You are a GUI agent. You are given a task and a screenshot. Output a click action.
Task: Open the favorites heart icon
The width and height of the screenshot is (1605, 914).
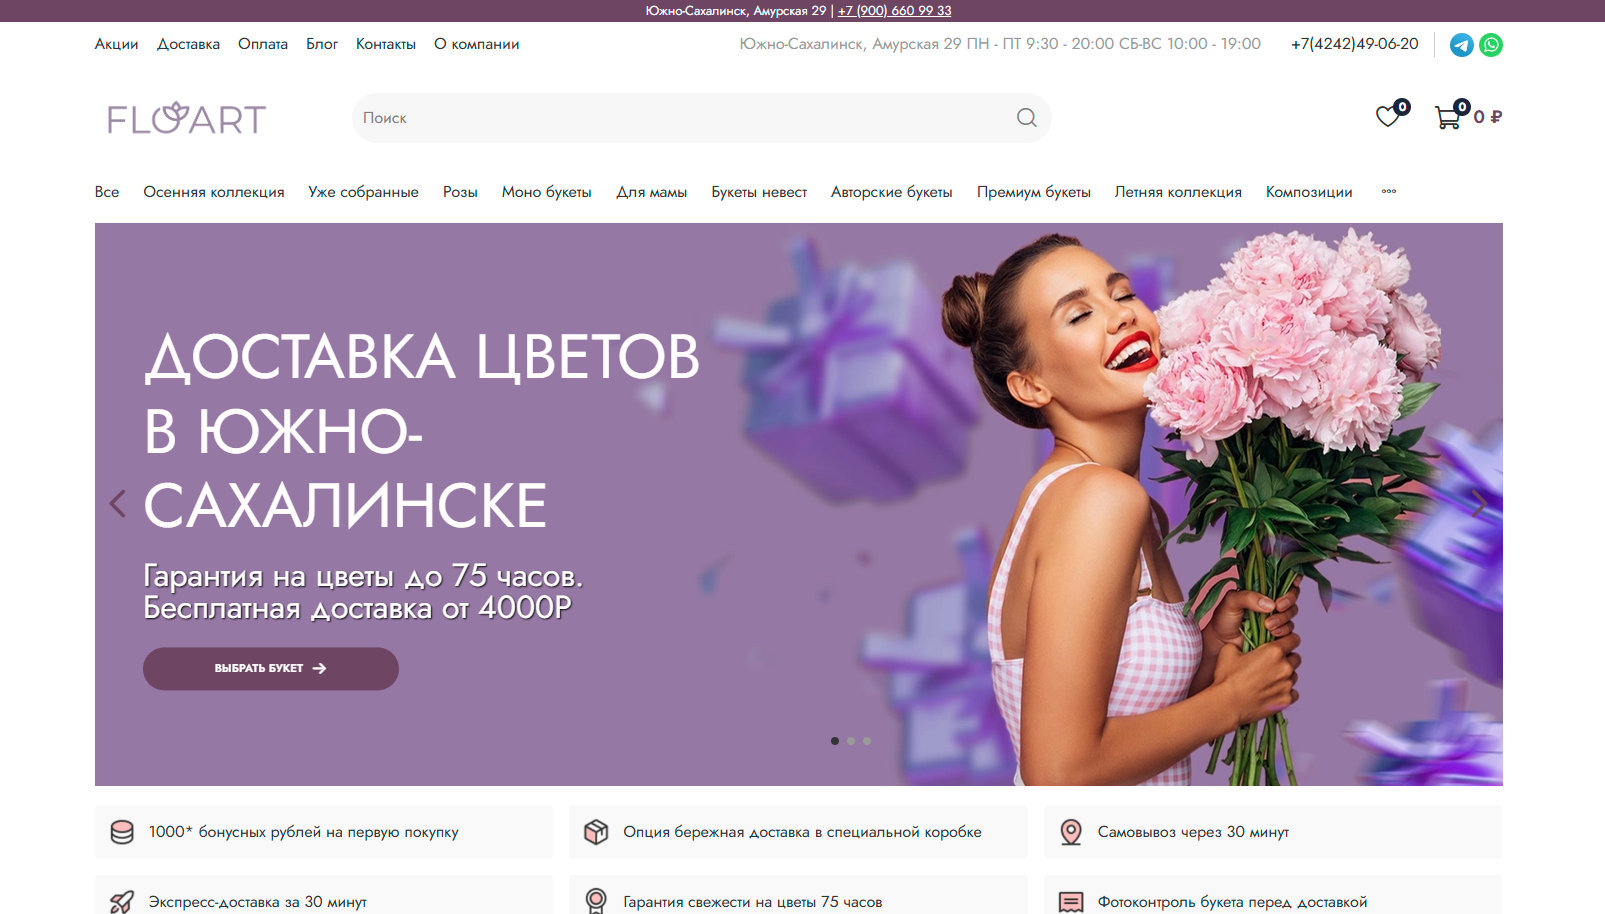coord(1388,117)
